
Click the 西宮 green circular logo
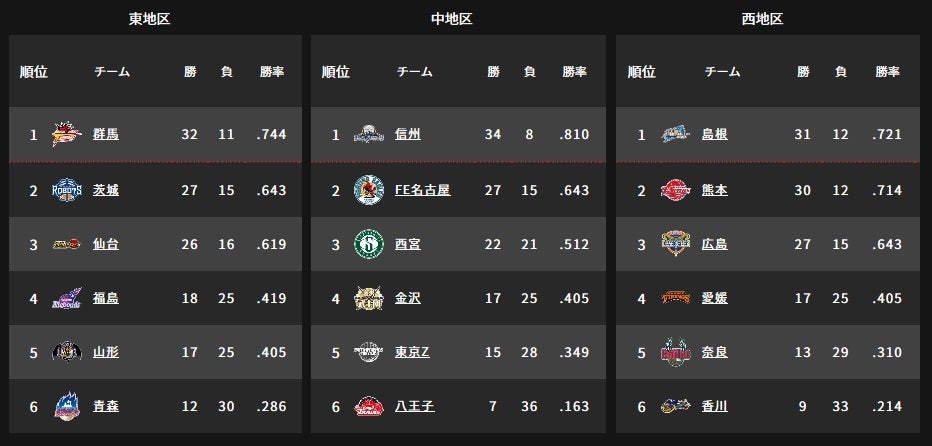coord(369,244)
